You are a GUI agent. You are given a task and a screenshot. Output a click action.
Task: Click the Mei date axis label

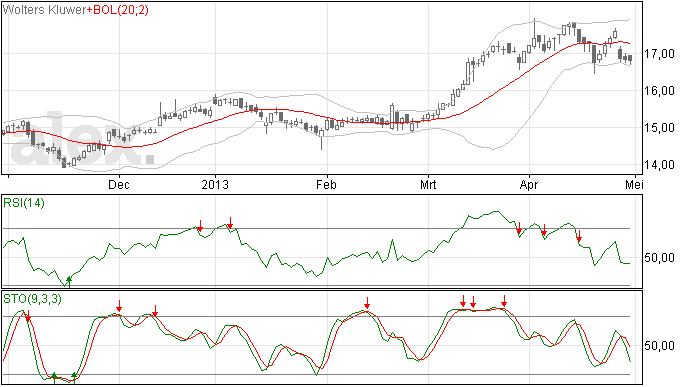634,184
